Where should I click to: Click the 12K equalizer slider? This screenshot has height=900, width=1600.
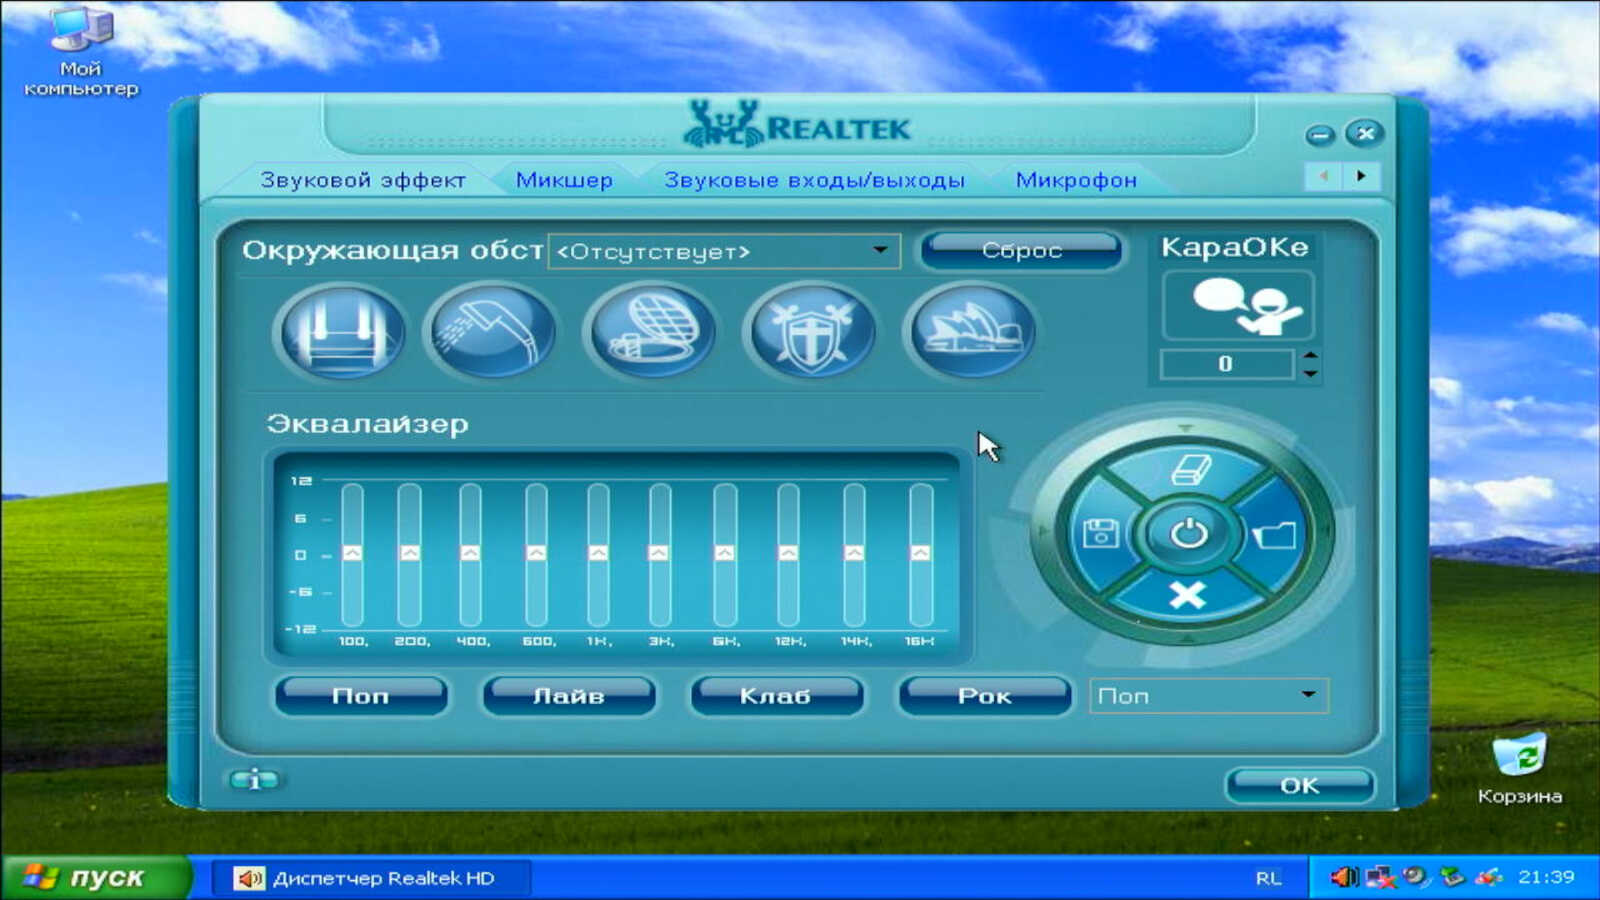(788, 554)
